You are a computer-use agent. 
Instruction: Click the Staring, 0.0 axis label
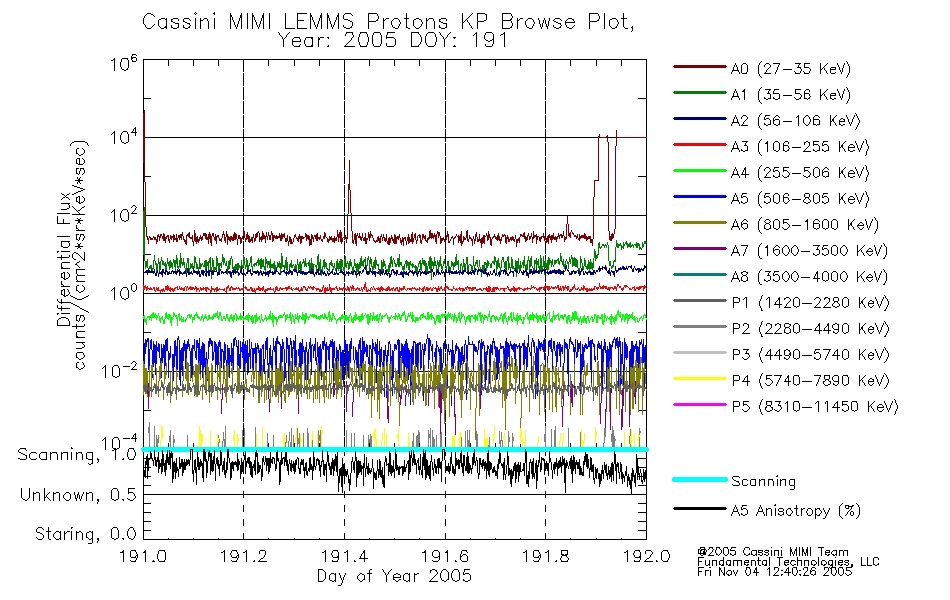[85, 534]
